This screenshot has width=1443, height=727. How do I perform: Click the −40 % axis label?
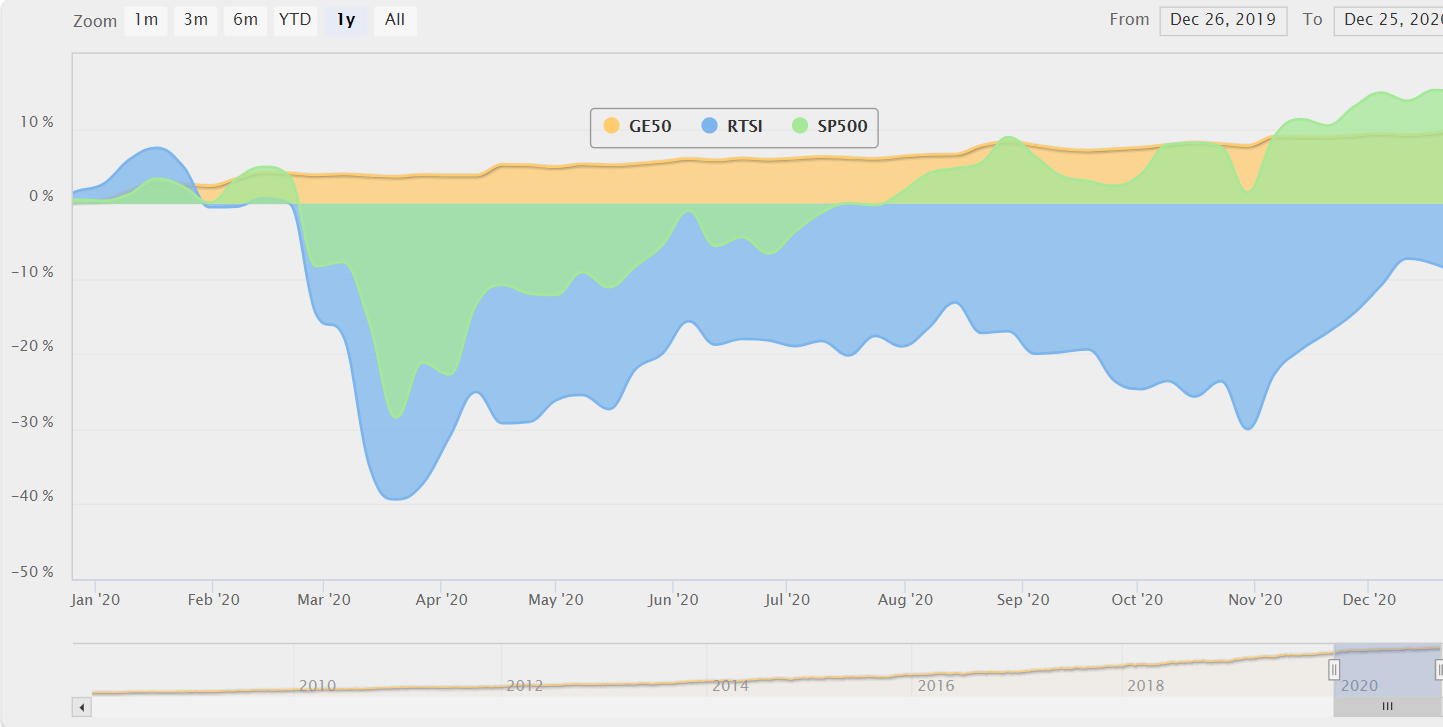tap(32, 497)
